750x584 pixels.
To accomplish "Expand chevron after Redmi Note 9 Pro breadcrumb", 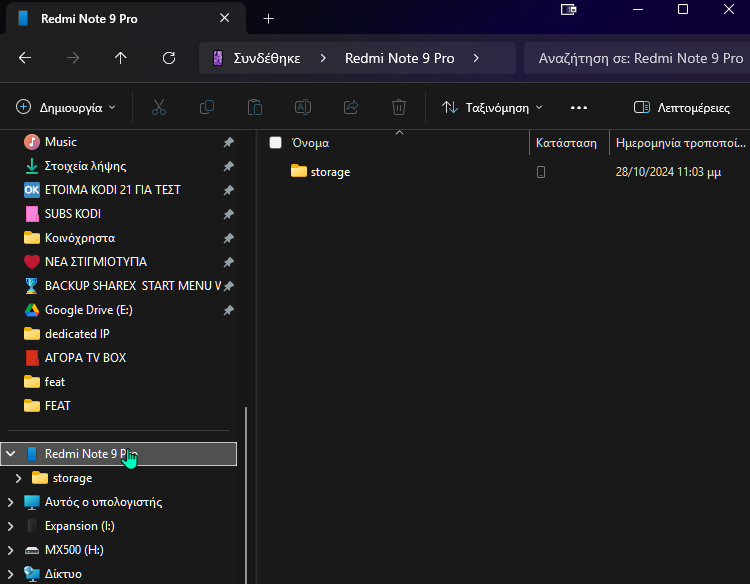I will point(476,58).
